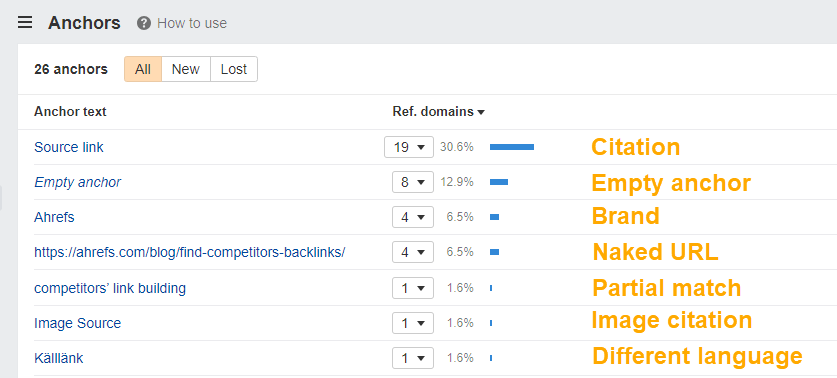
Task: Expand ref. domains dropdown for competitors' link building
Action: pyautogui.click(x=413, y=288)
